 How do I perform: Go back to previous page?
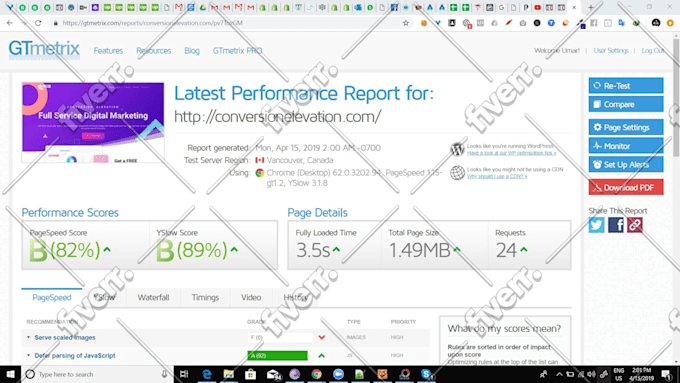pyautogui.click(x=10, y=23)
